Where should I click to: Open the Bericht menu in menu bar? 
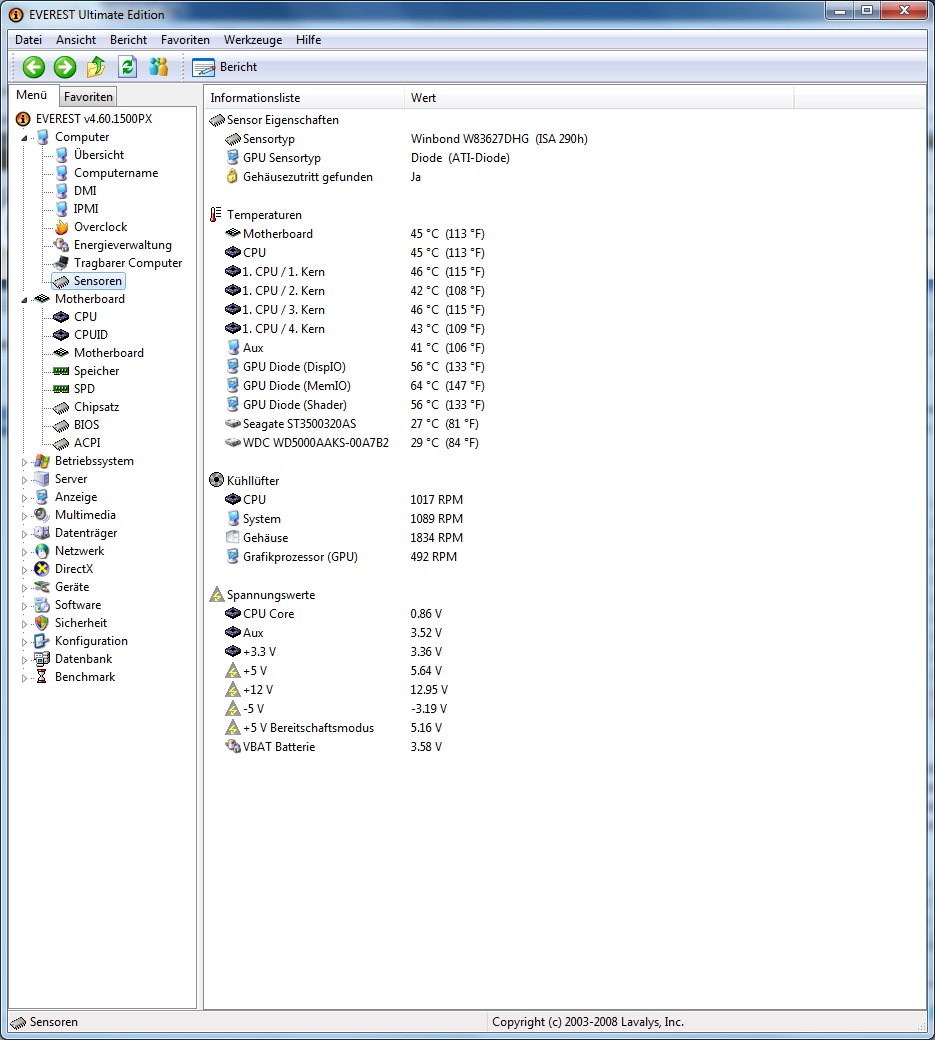click(x=128, y=40)
